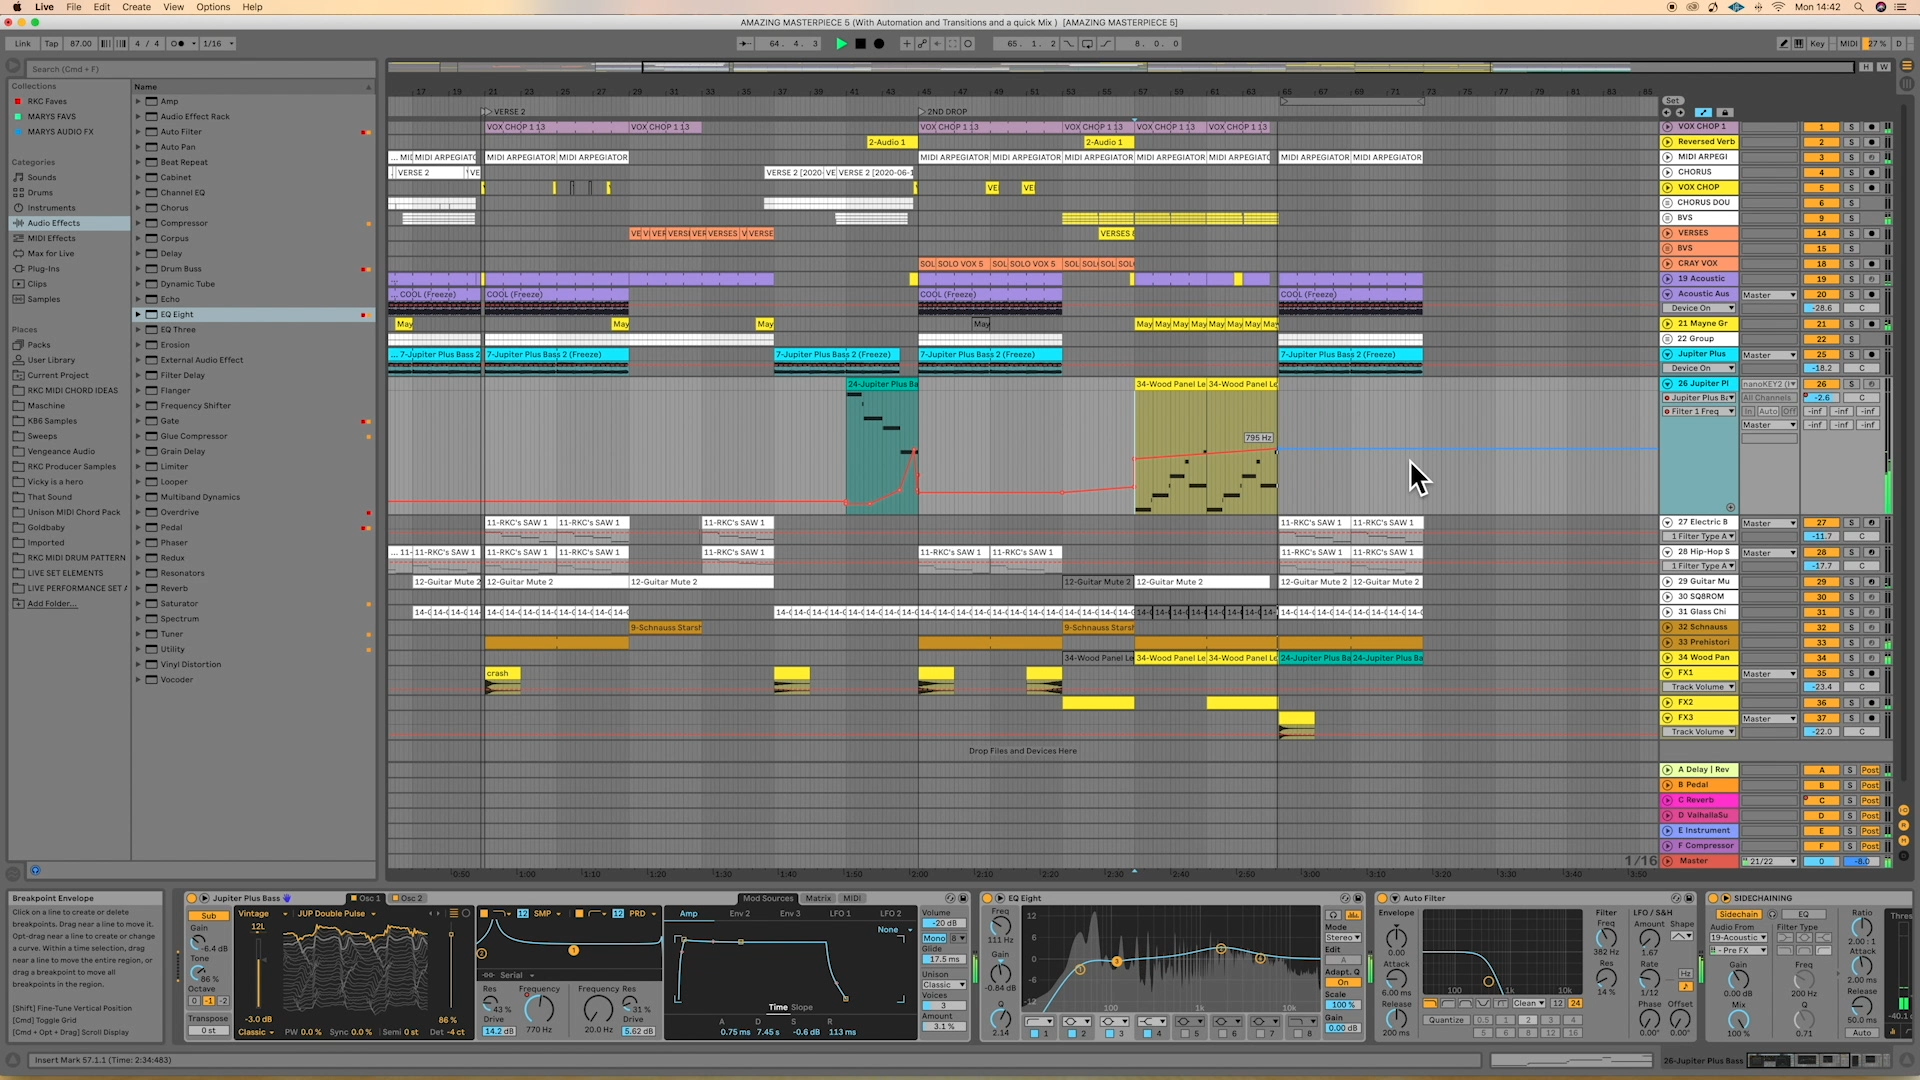
Task: Switch to the Matrix tab
Action: [818, 898]
